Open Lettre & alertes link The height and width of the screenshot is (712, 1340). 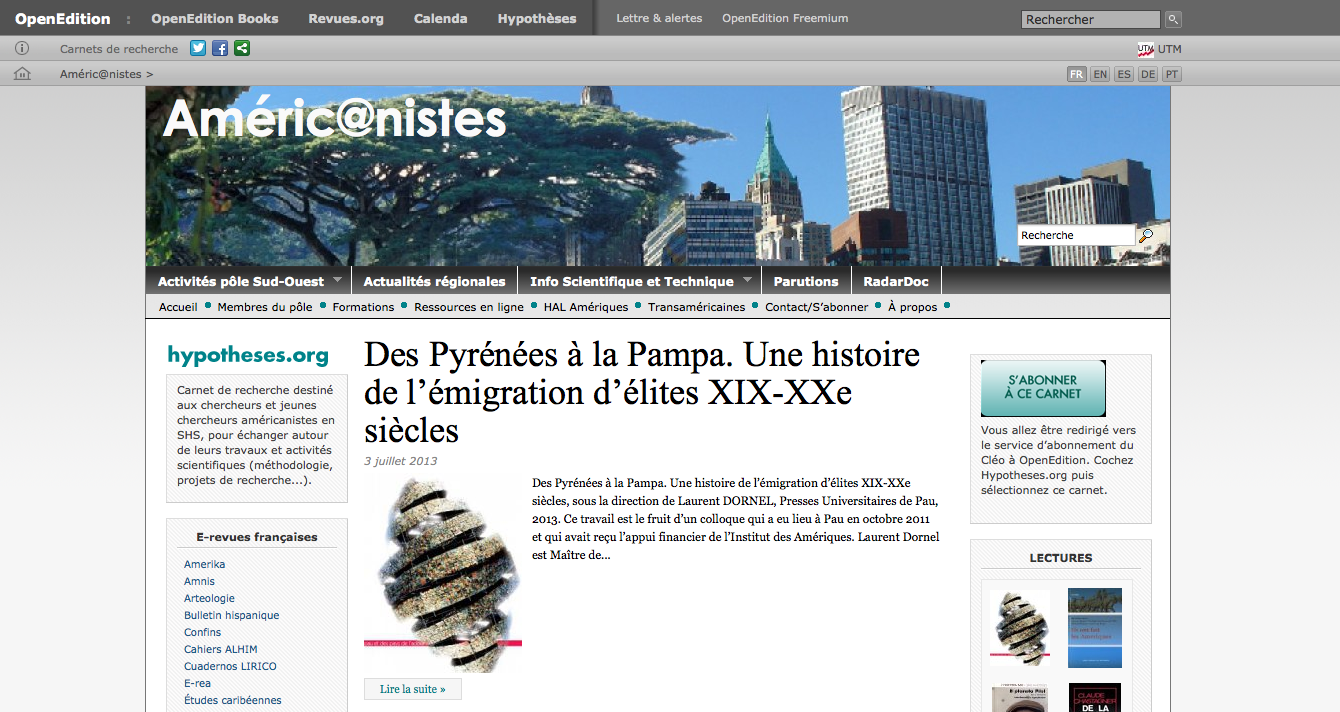tap(659, 18)
